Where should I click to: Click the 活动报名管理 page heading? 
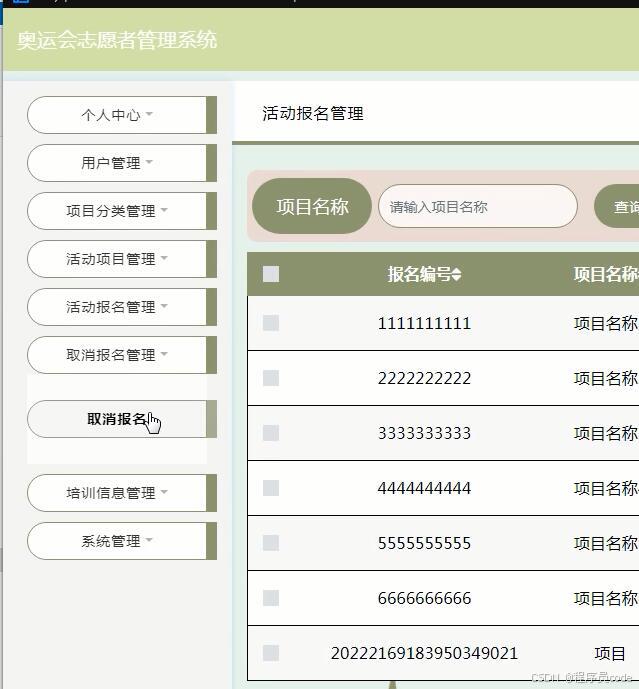tap(312, 113)
